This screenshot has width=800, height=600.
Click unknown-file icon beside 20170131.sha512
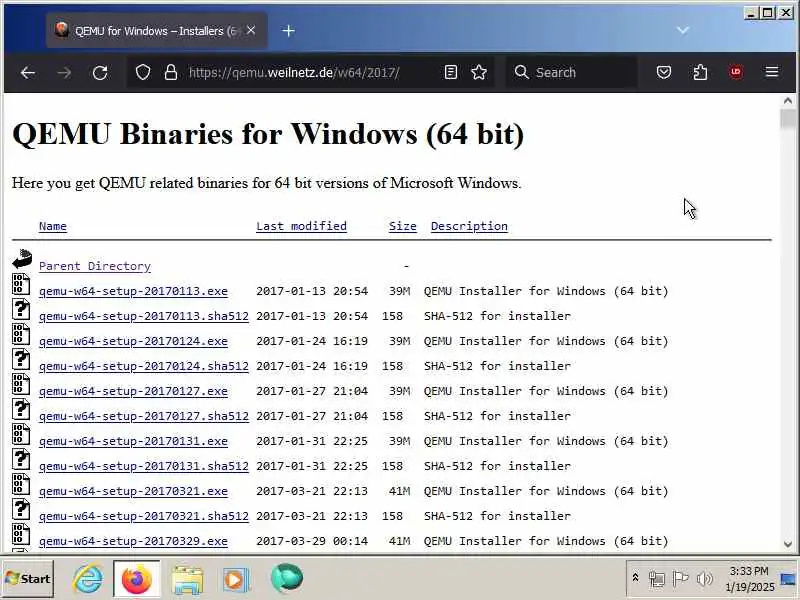point(21,459)
